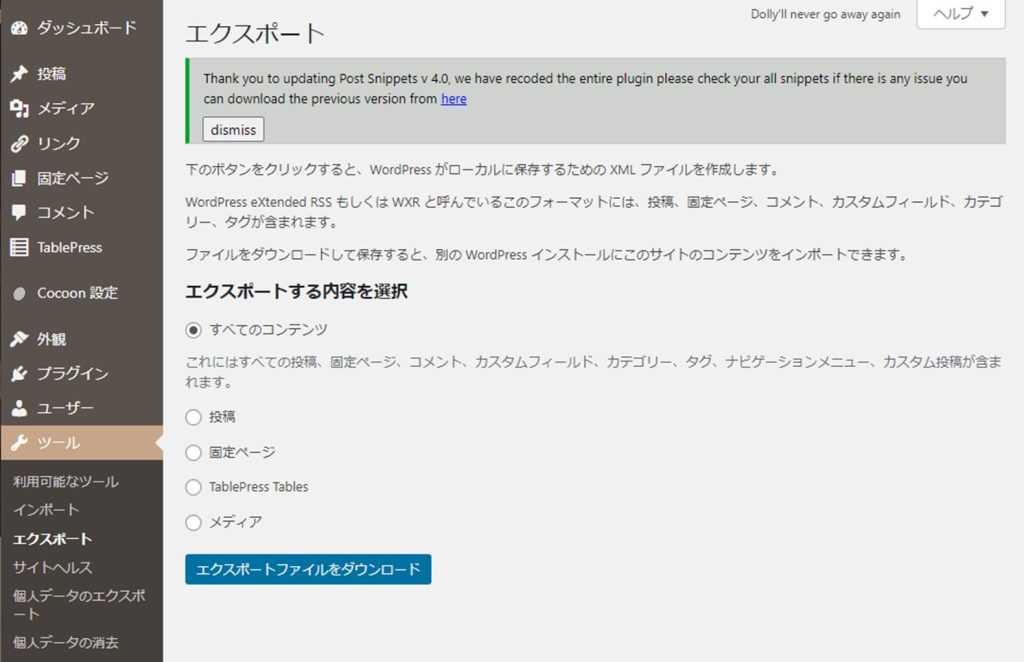Click the Pages icon beside 固定ページ

pos(19,178)
